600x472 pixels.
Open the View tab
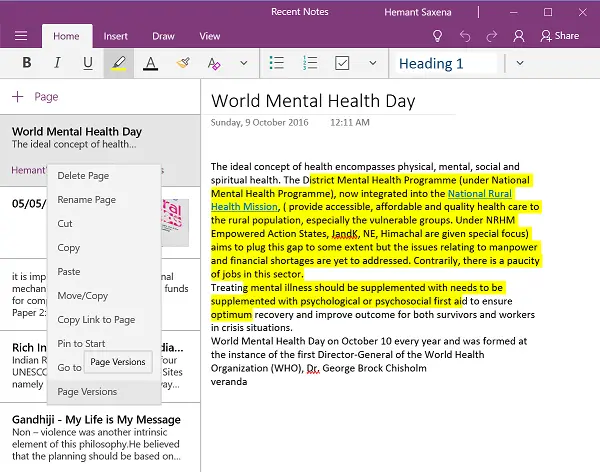click(x=210, y=36)
